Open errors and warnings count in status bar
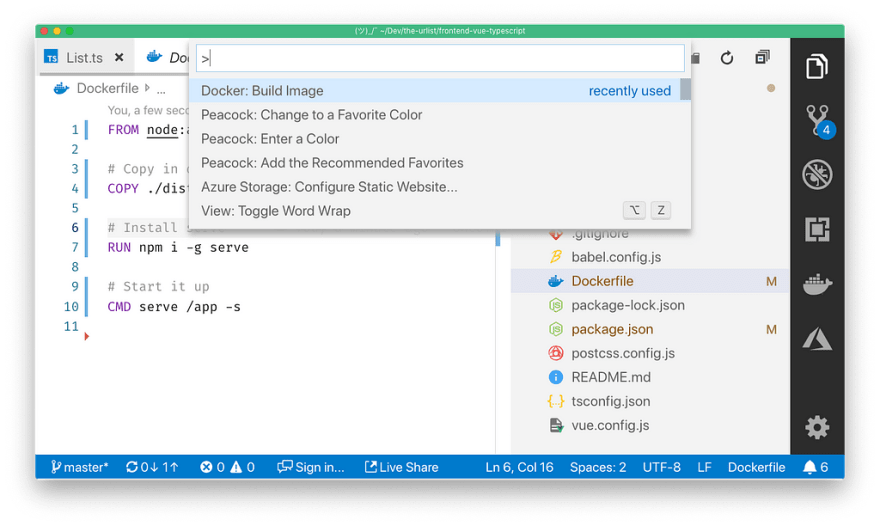This screenshot has width=880, height=526. coord(227,467)
